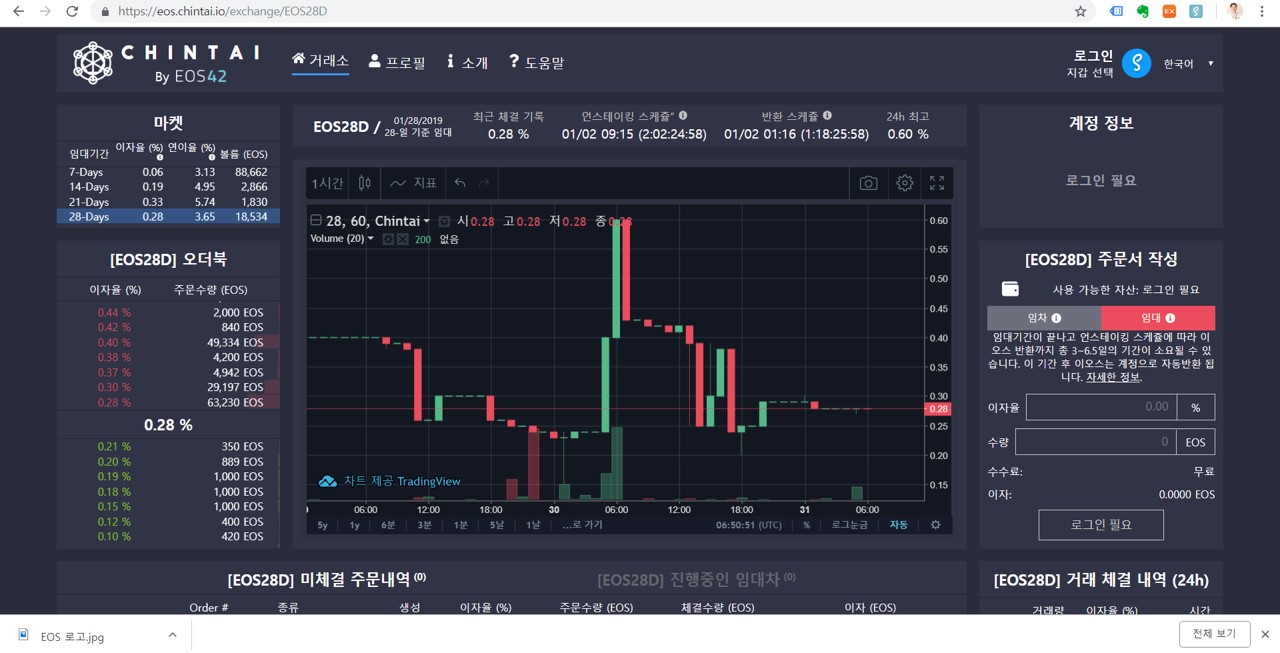1280x653 pixels.
Task: Toggle percent scale on chart
Action: 806,525
